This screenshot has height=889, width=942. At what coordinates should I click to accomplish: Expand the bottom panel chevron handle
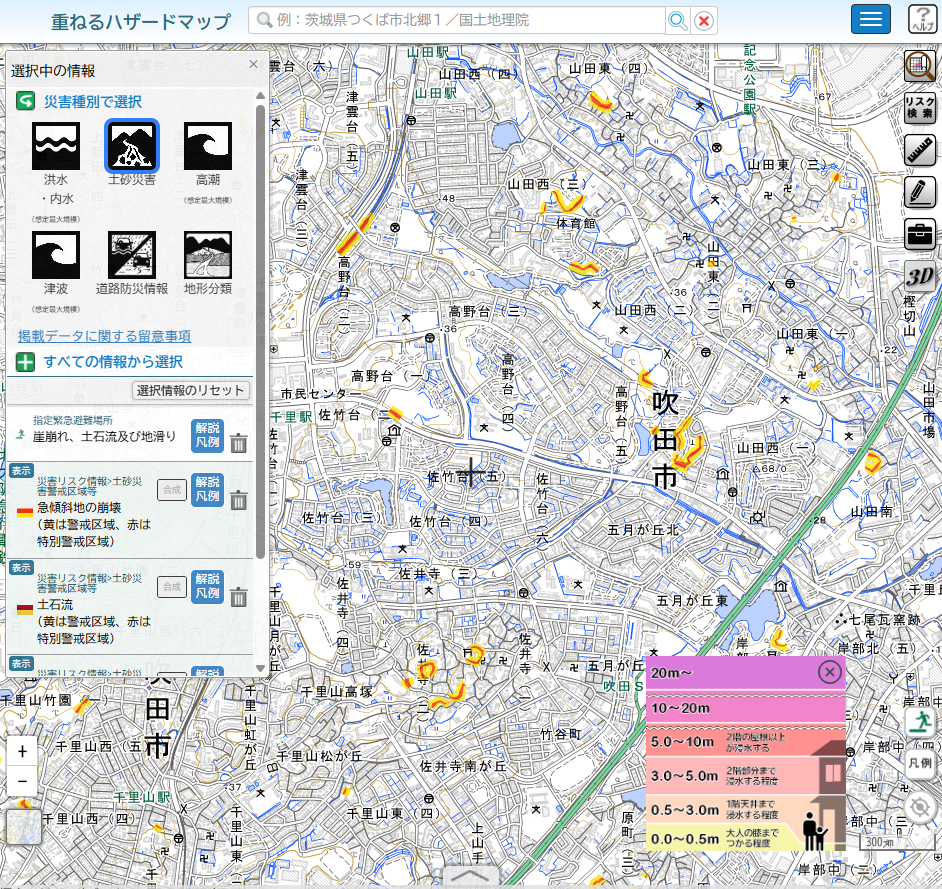471,875
